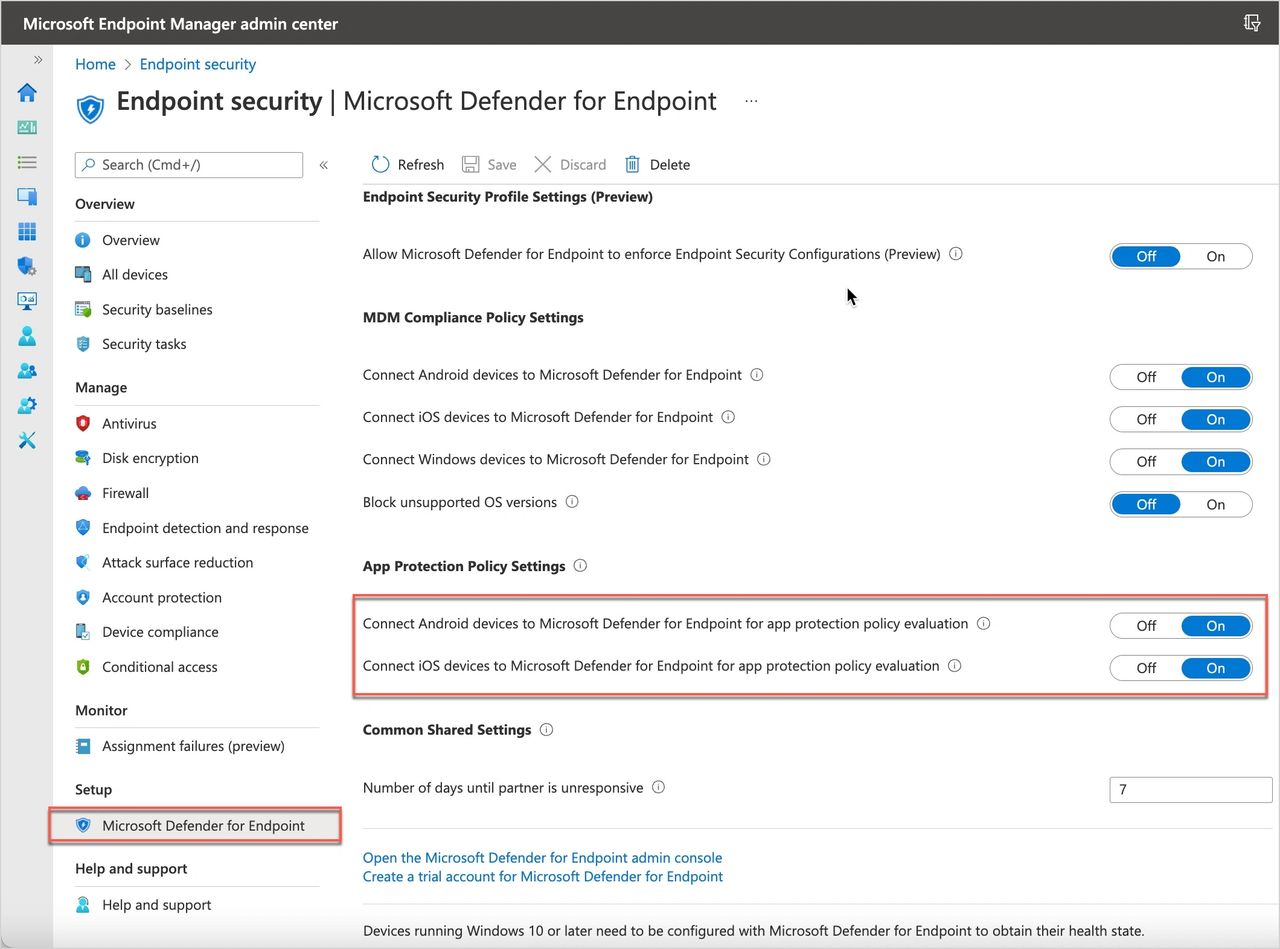Click info icon beside App Protection Policy Settings
Viewport: 1280px width, 949px height.
click(x=580, y=566)
